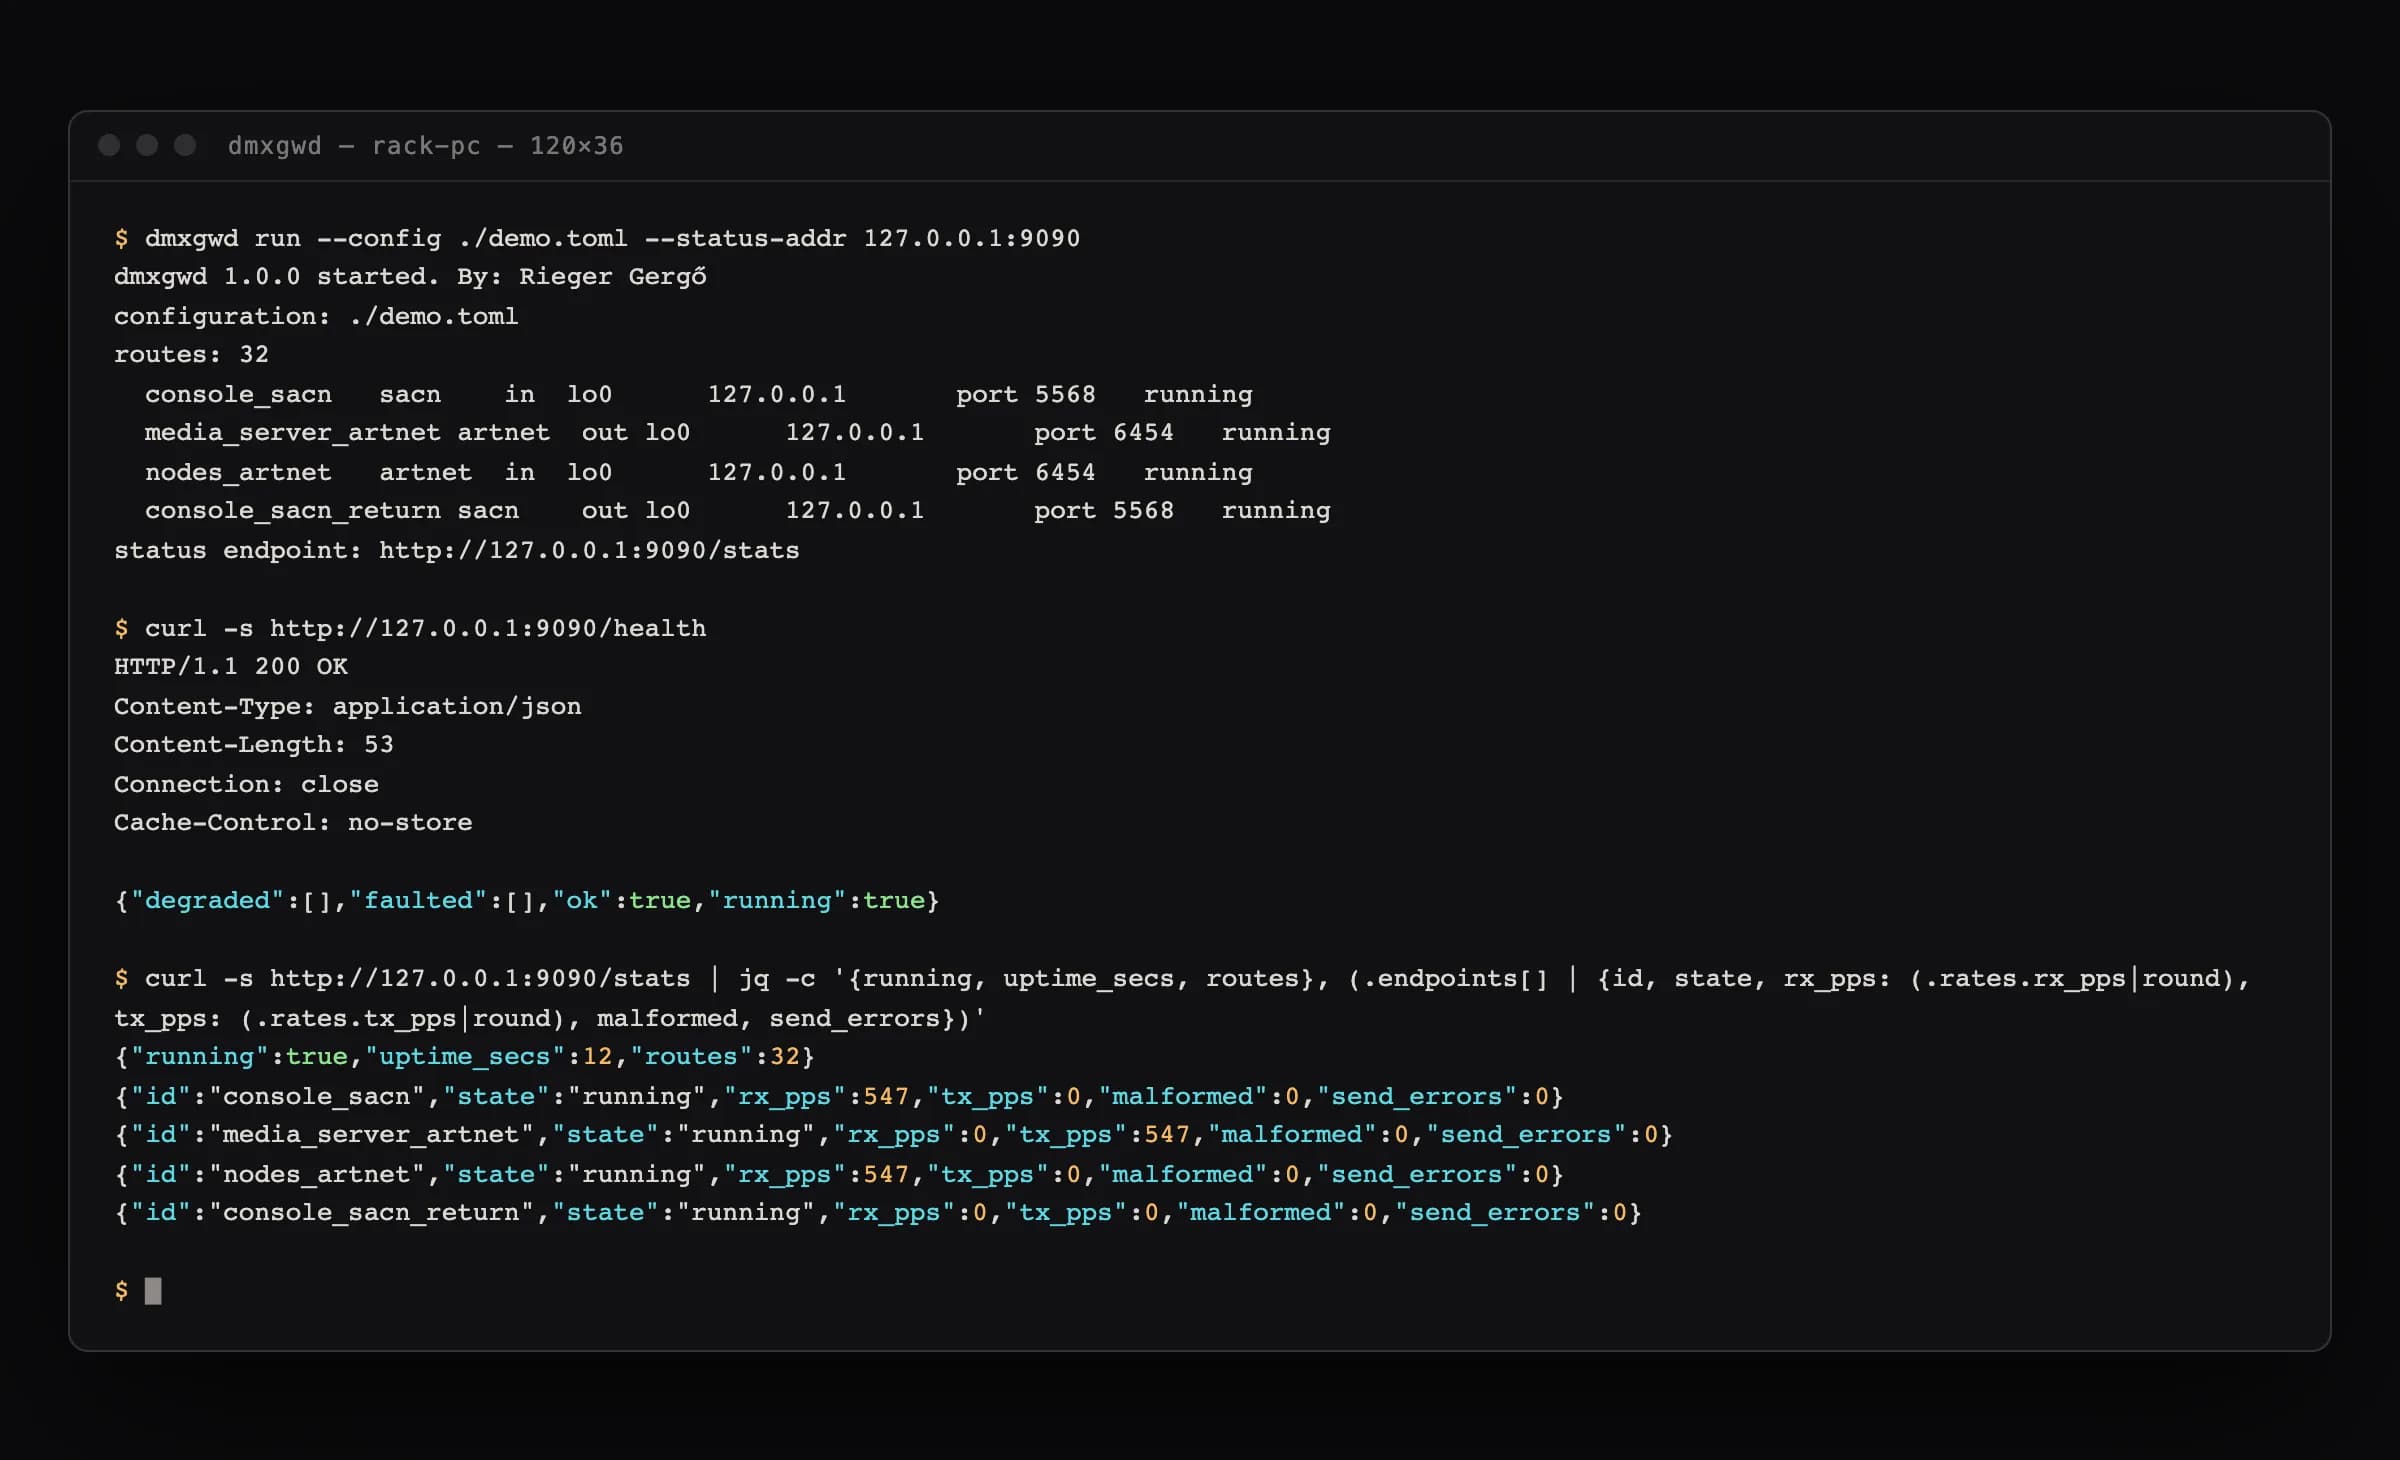The width and height of the screenshot is (2400, 1460).
Task: Click the 'Connection: close' header
Action: coord(246,784)
